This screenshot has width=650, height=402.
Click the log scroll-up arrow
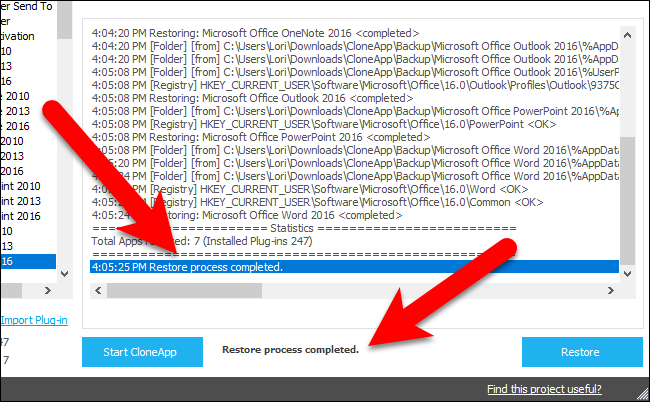pos(628,35)
